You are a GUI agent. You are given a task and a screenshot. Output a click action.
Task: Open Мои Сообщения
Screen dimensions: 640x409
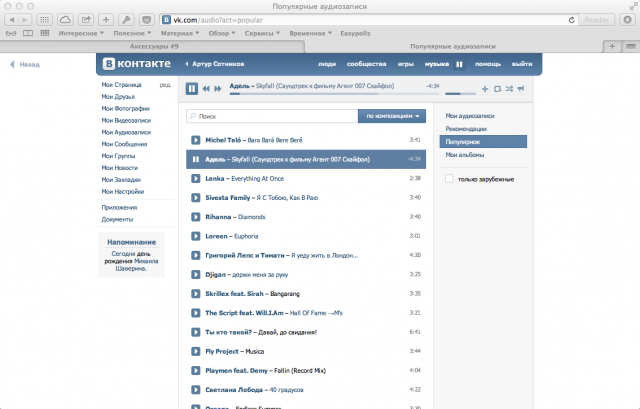124,144
